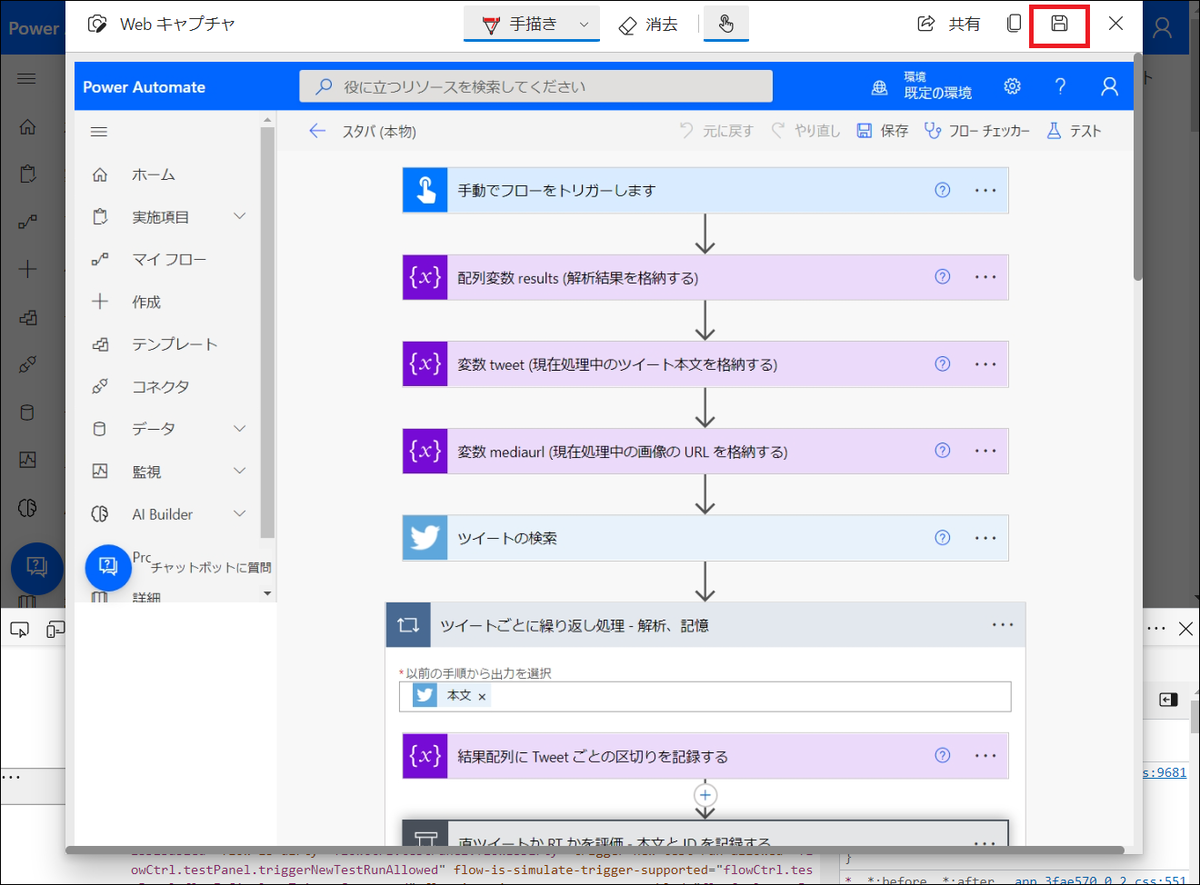
Task: Click help icon on 変数 mediaurl step
Action: point(942,451)
